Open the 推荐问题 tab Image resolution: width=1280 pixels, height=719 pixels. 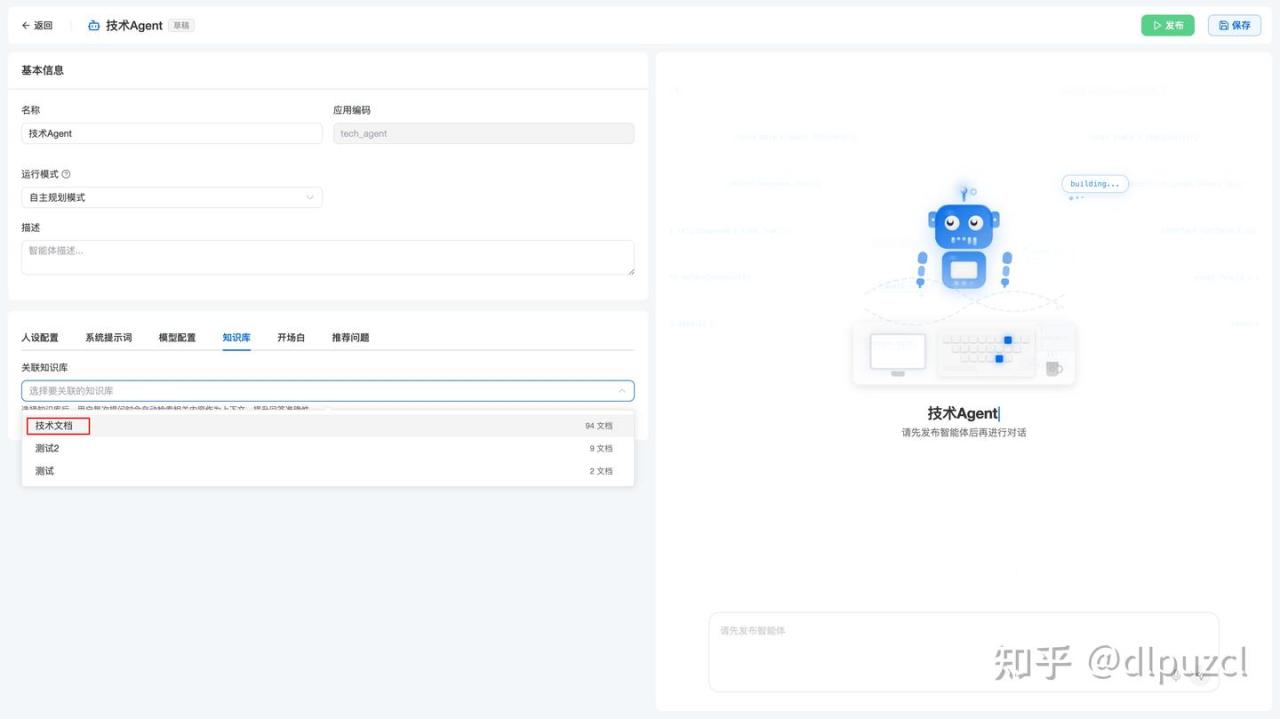[x=350, y=338]
